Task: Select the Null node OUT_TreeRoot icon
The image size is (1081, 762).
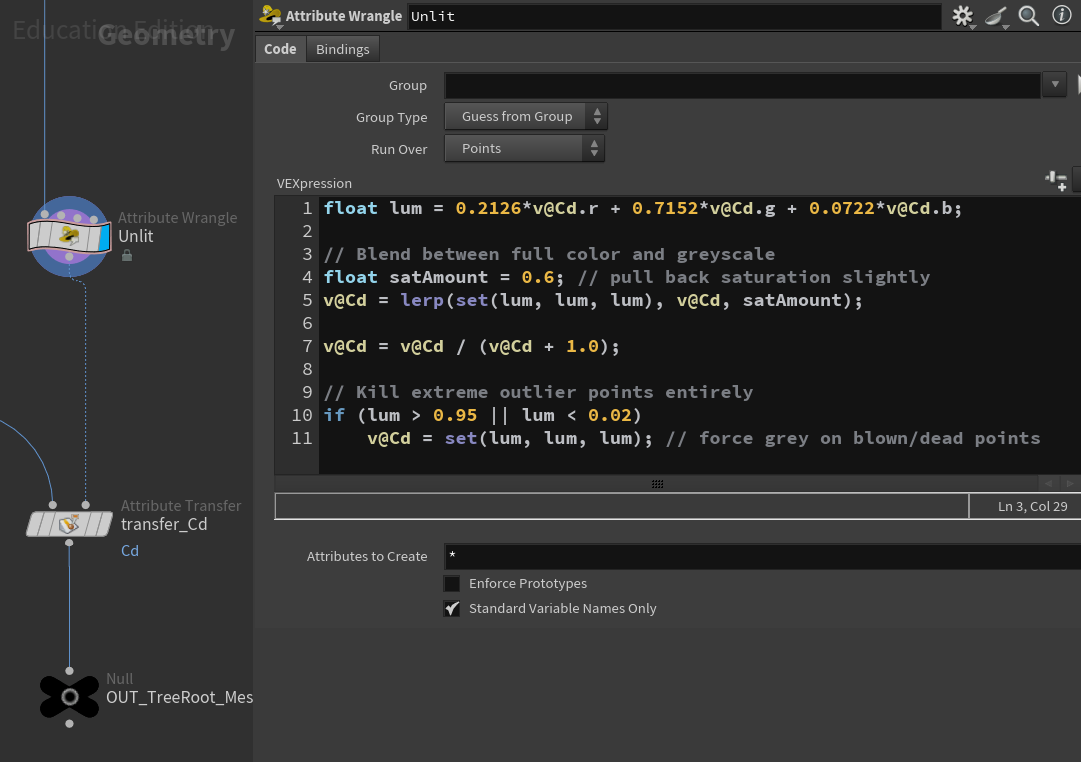Action: tap(69, 697)
